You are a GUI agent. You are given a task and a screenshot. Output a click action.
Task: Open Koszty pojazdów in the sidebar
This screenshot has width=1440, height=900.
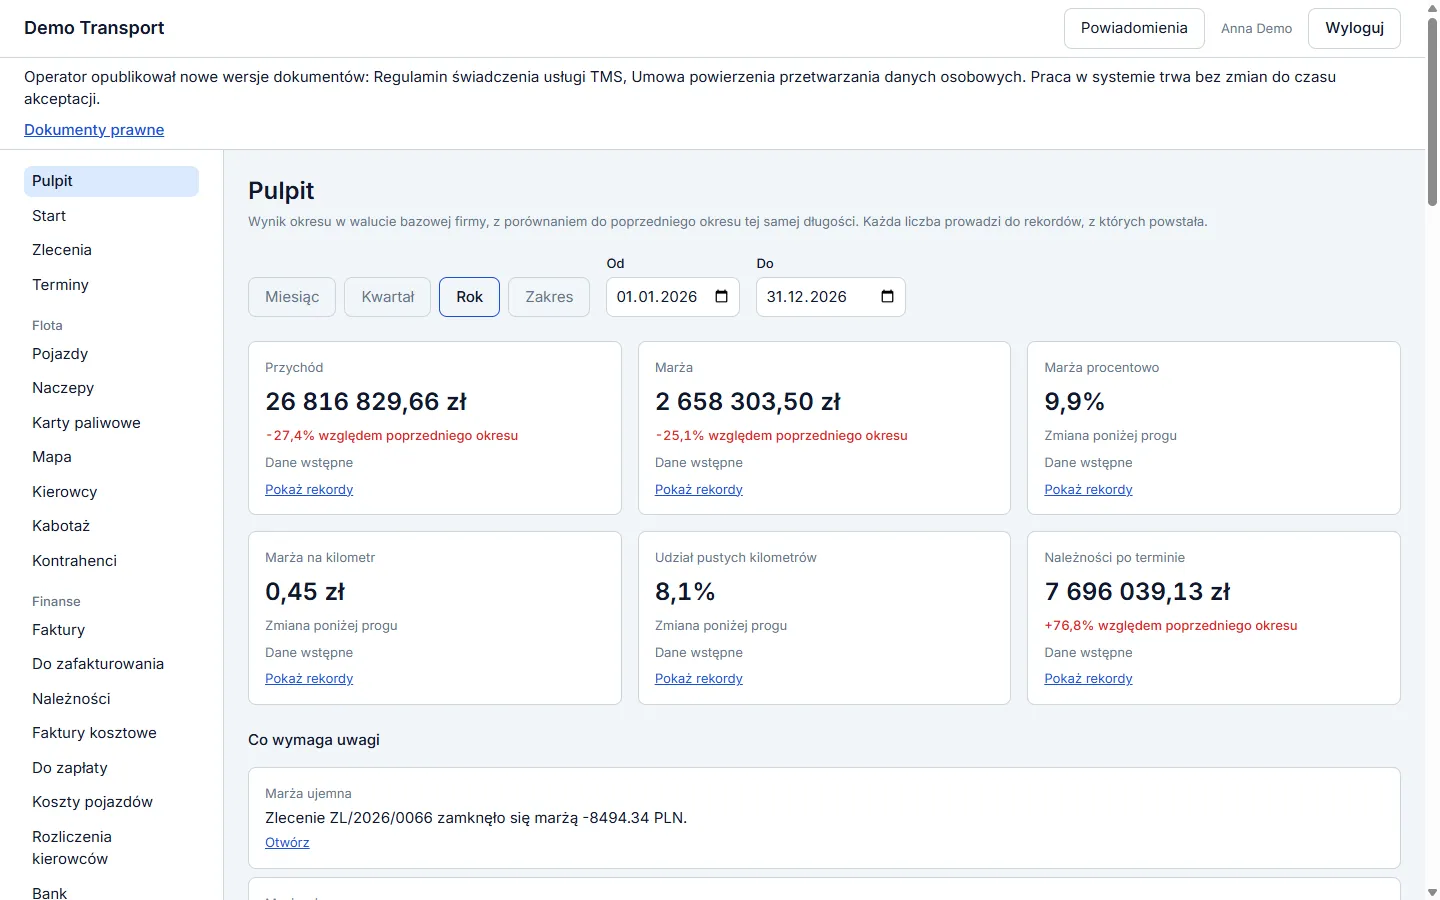(111, 802)
